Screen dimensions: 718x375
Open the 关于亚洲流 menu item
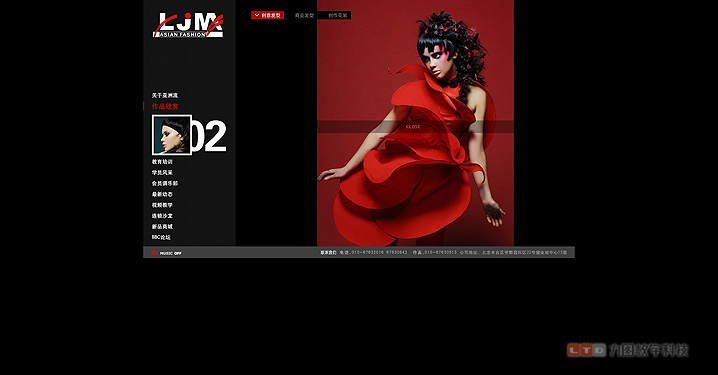pos(165,95)
